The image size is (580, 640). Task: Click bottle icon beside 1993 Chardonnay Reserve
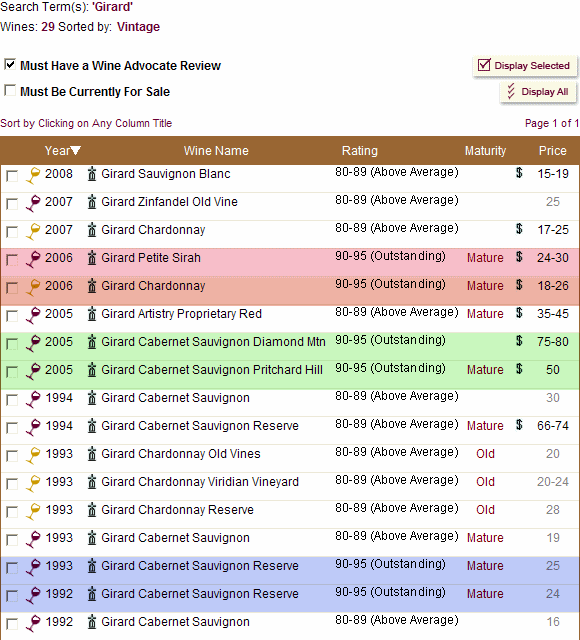coord(92,510)
